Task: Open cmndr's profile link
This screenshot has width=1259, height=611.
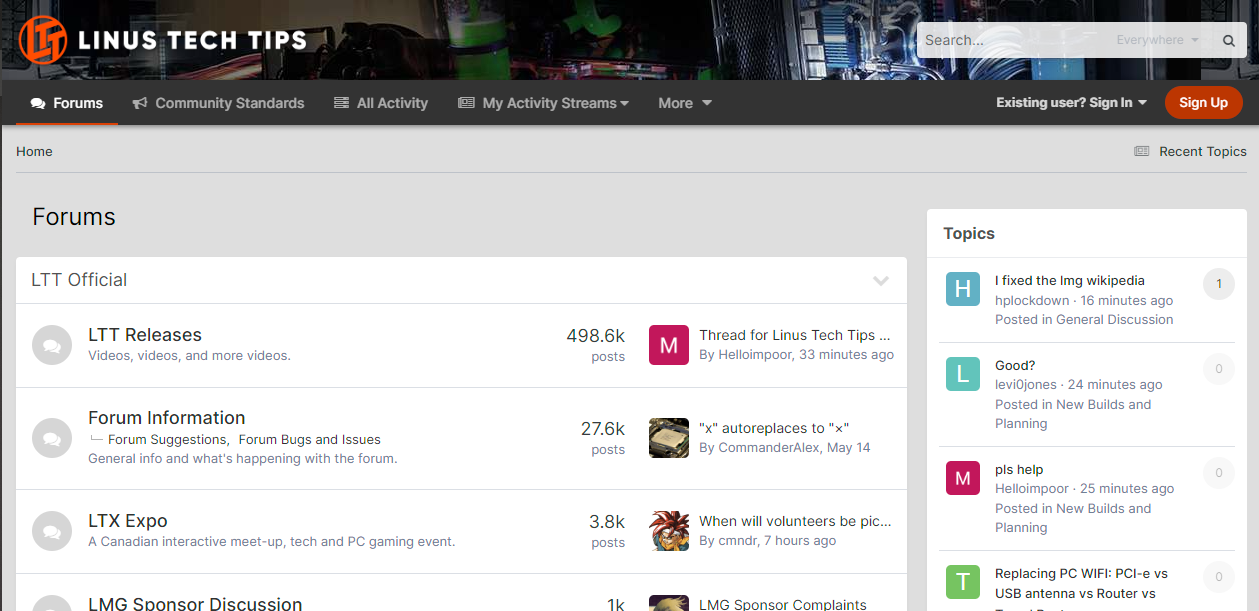Action: coord(737,541)
